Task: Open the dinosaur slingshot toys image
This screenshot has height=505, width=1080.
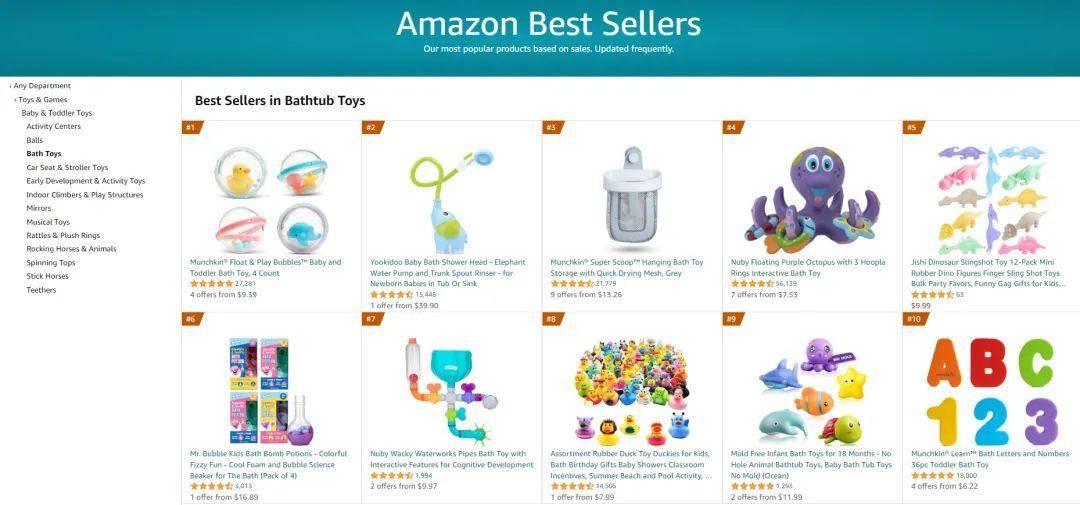Action: point(992,200)
